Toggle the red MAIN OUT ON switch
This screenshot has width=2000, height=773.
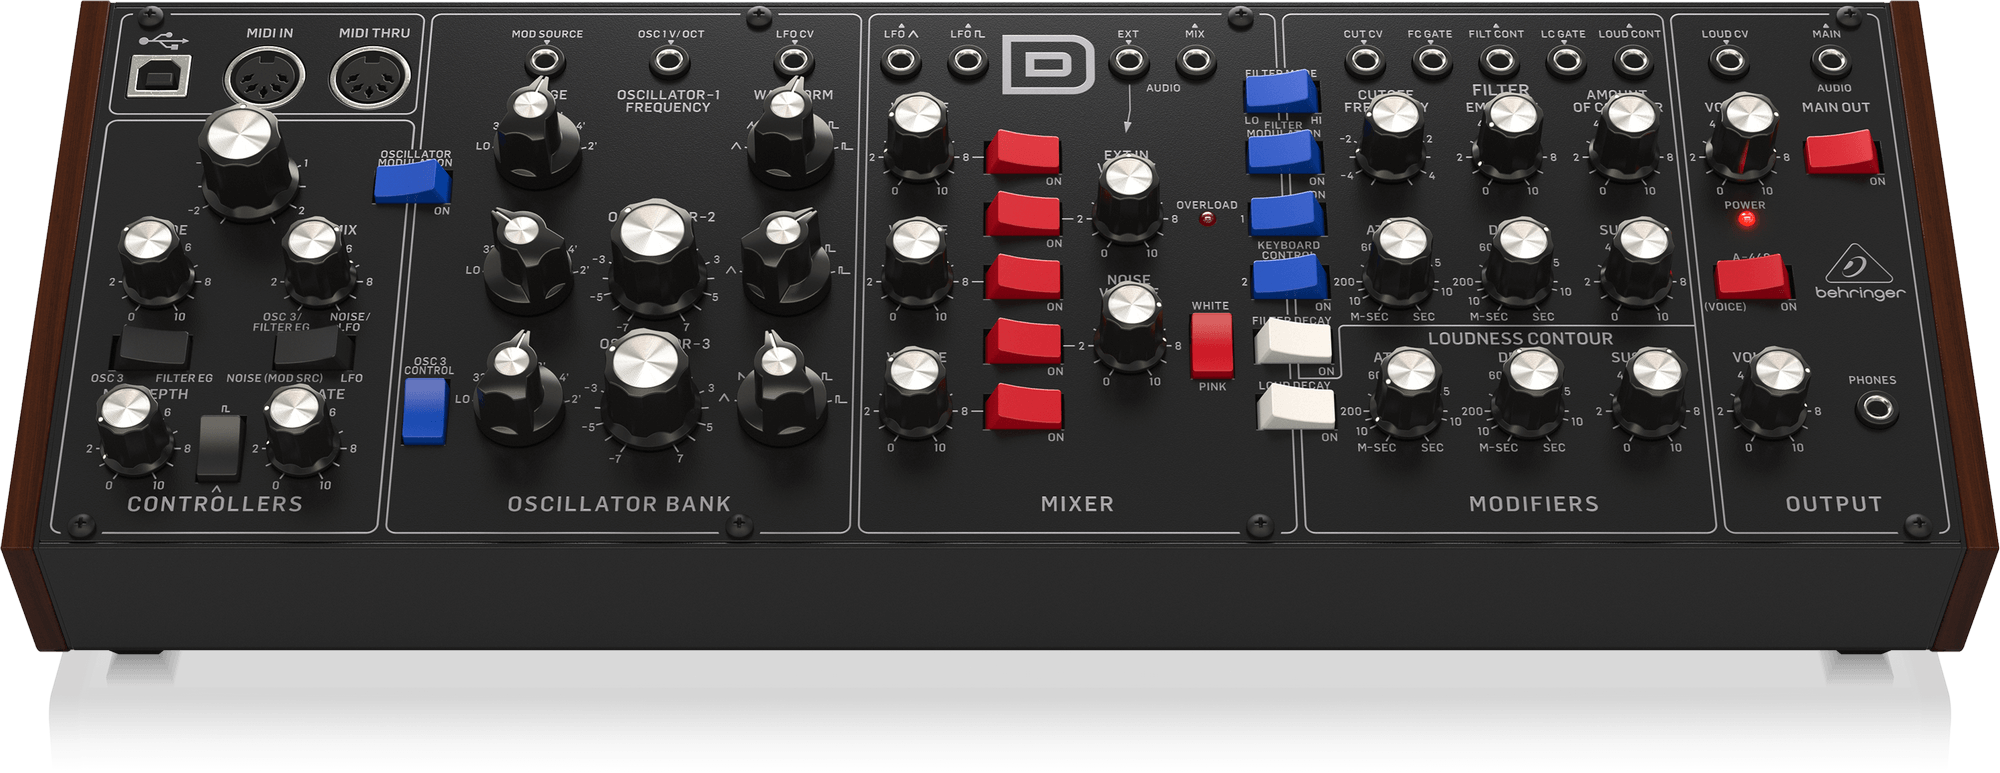tap(1843, 154)
